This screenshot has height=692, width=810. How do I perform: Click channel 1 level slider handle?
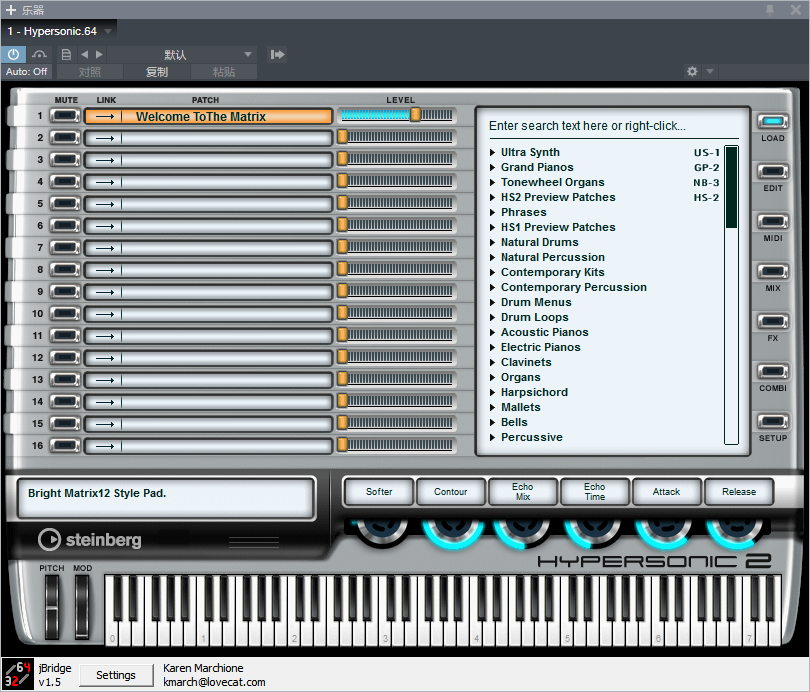click(415, 115)
